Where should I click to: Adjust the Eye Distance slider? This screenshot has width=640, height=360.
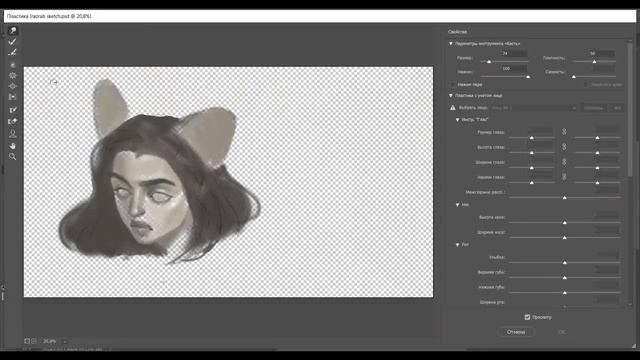[x=565, y=198]
